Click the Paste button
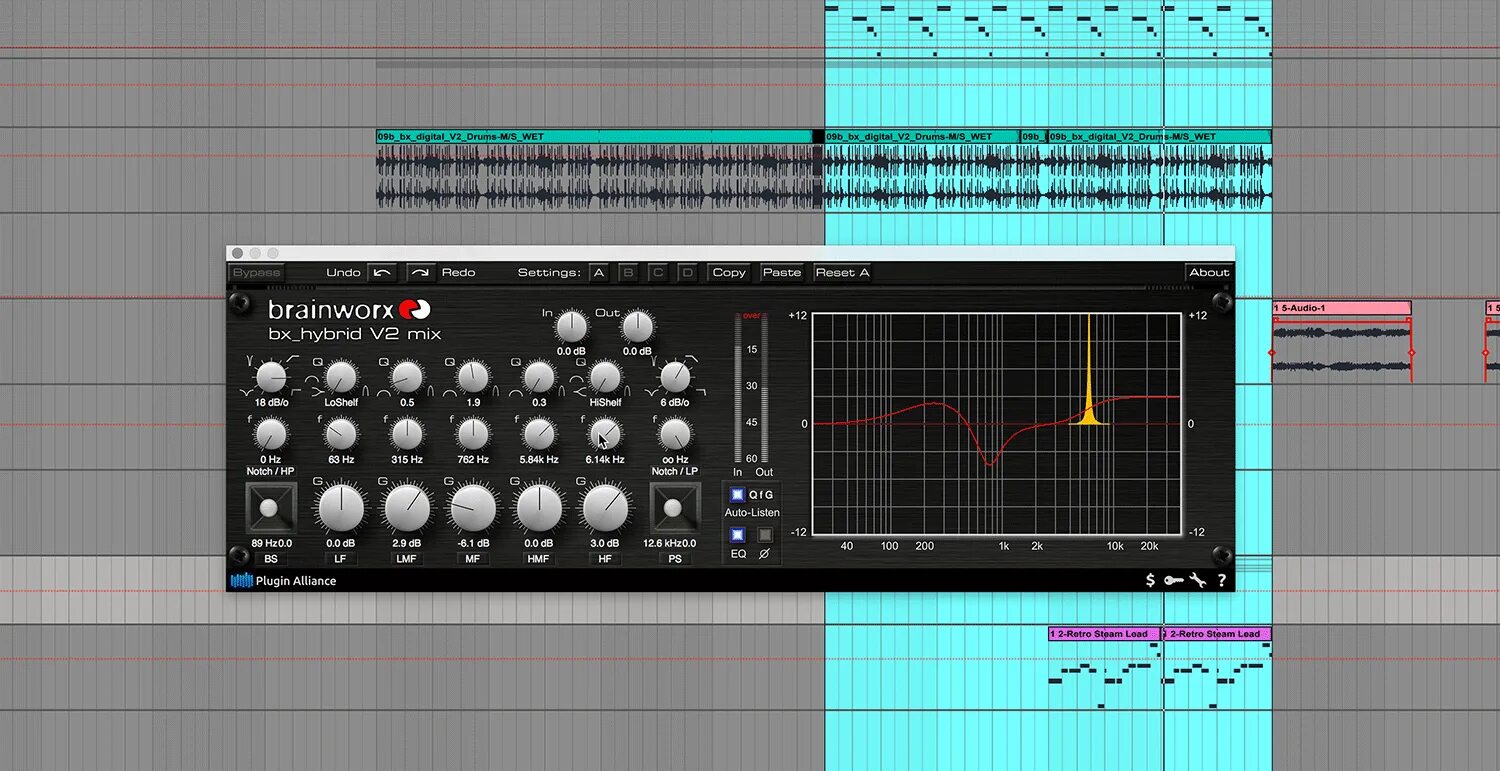1500x771 pixels. tap(782, 272)
